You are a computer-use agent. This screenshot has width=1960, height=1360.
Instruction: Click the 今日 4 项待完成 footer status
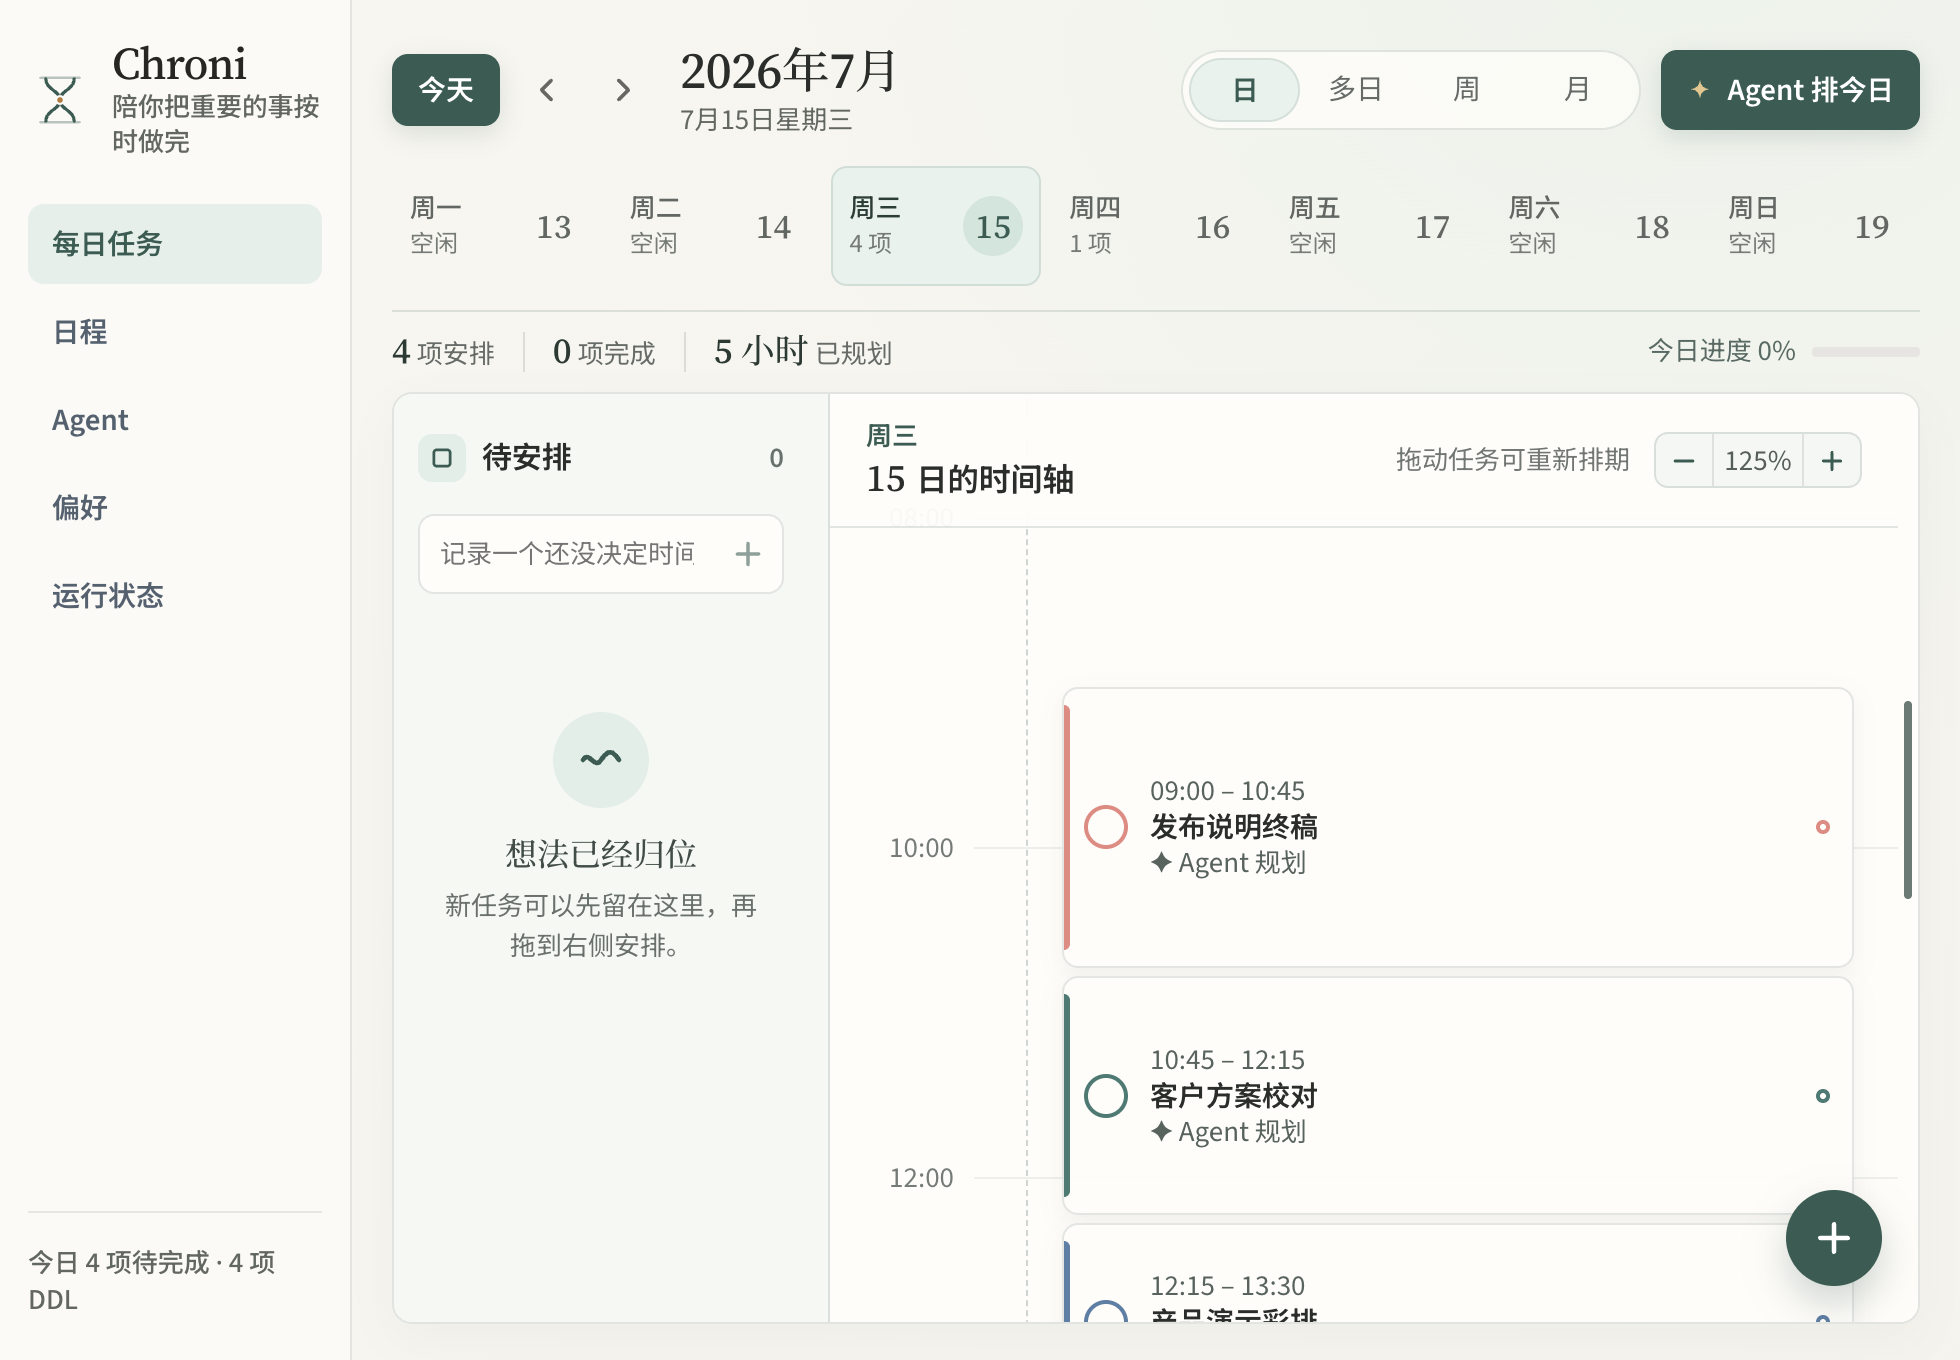point(151,1281)
